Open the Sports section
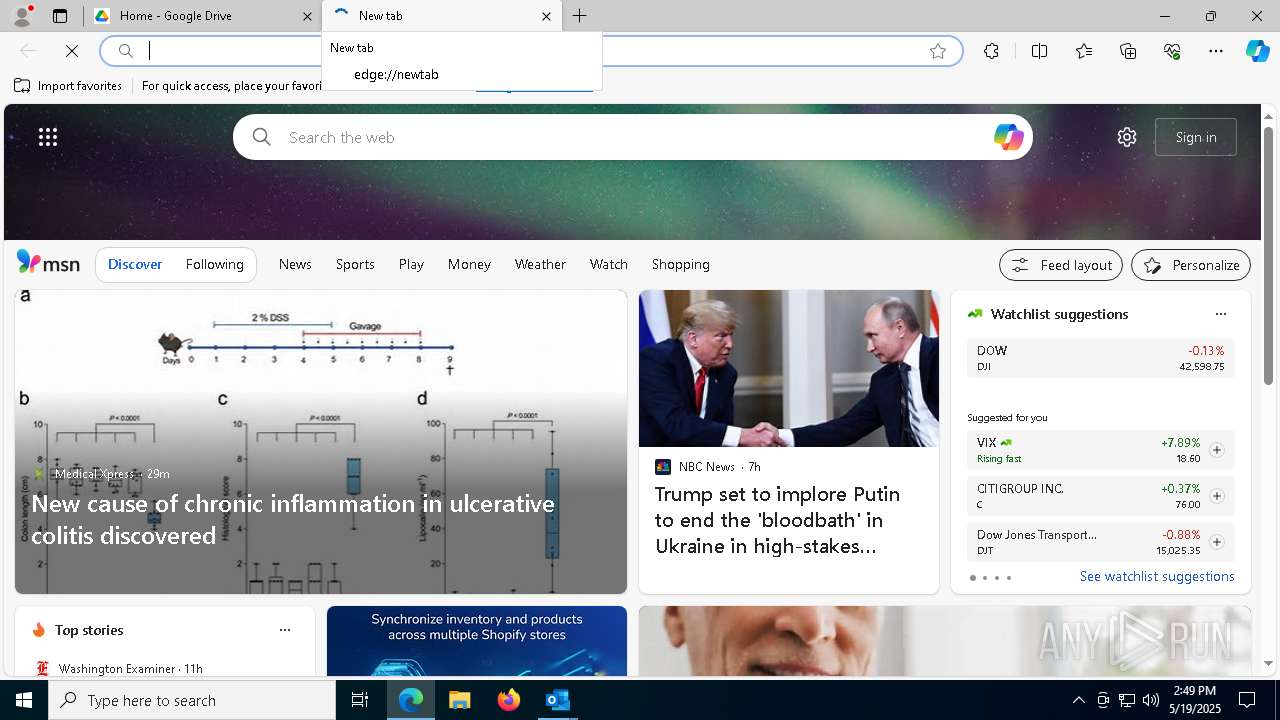 355,264
